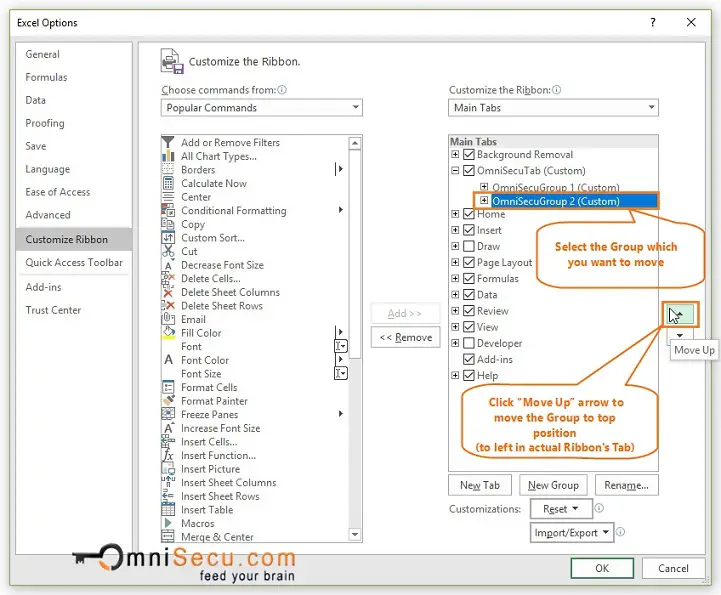The image size is (721, 595).
Task: Click the New Tab button
Action: pos(480,485)
